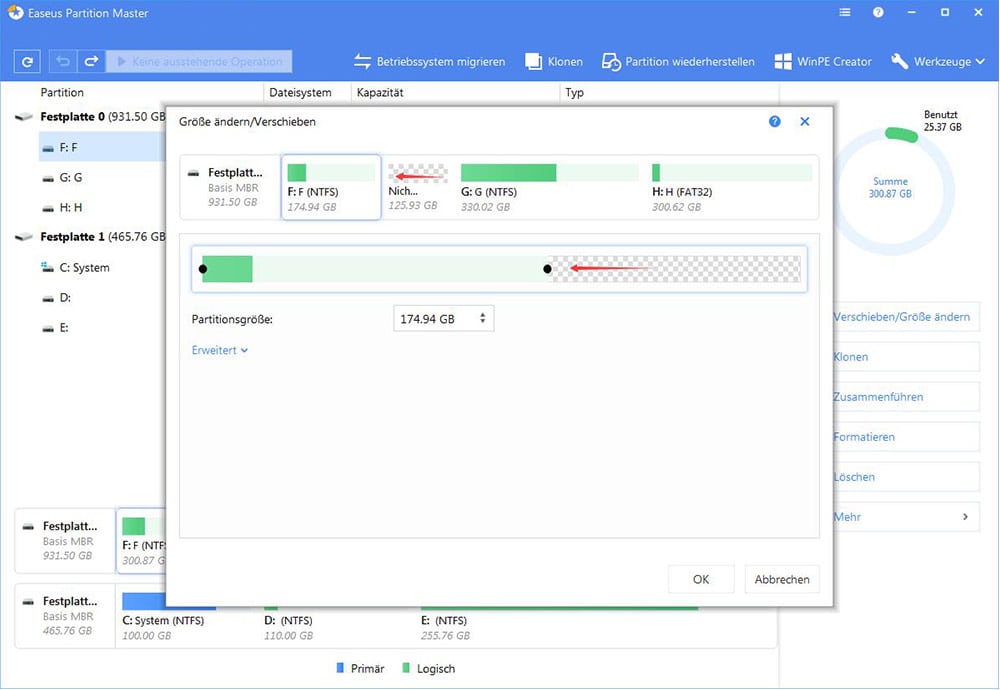Image resolution: width=1000 pixels, height=690 pixels.
Task: Confirm with the OK button
Action: 701,579
